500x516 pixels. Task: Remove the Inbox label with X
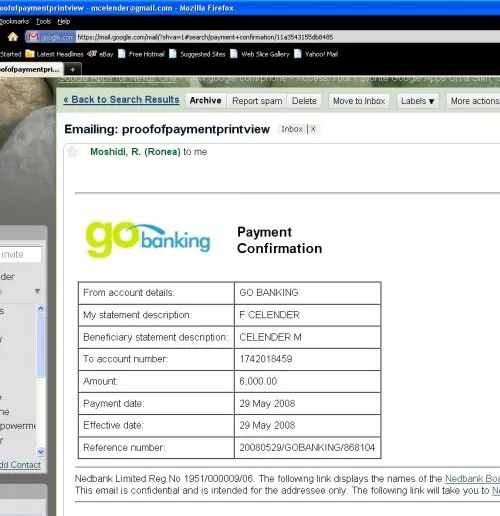(x=313, y=129)
